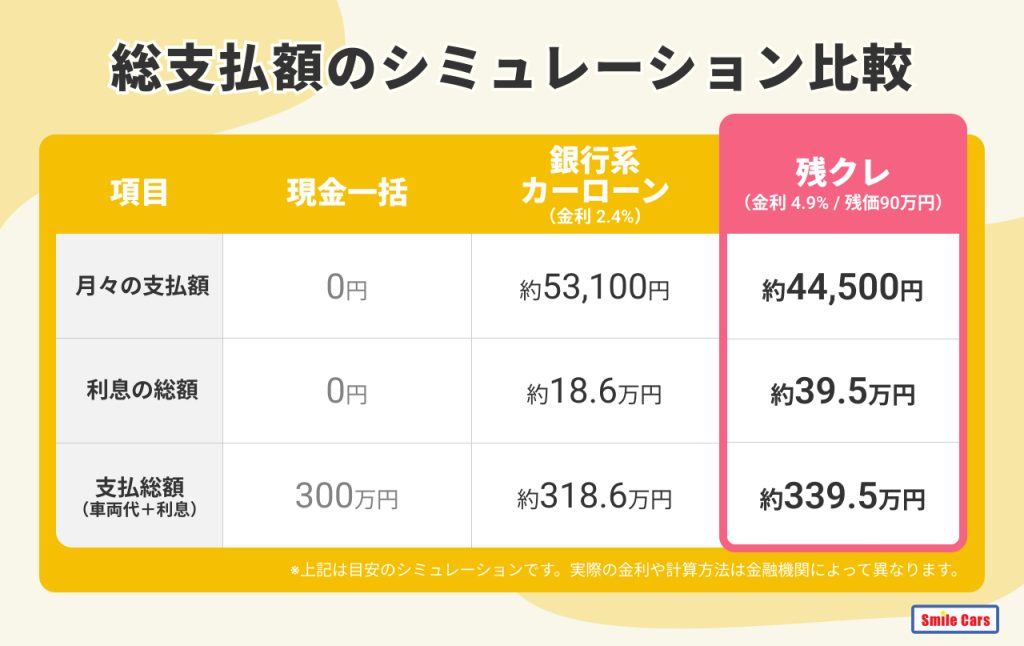Click the 0円 cell in 月々の支払額 row
Image resolution: width=1024 pixels, height=646 pixels.
[x=347, y=288]
